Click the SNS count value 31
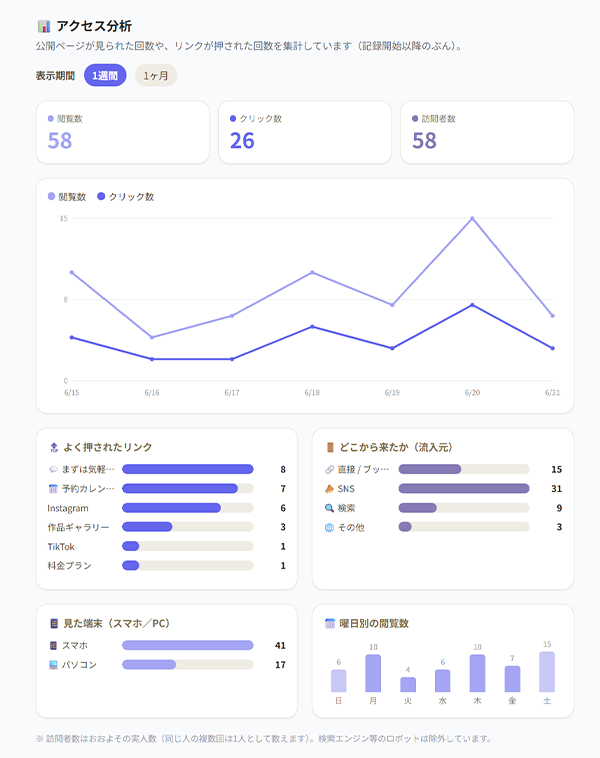This screenshot has height=758, width=600. click(x=556, y=489)
